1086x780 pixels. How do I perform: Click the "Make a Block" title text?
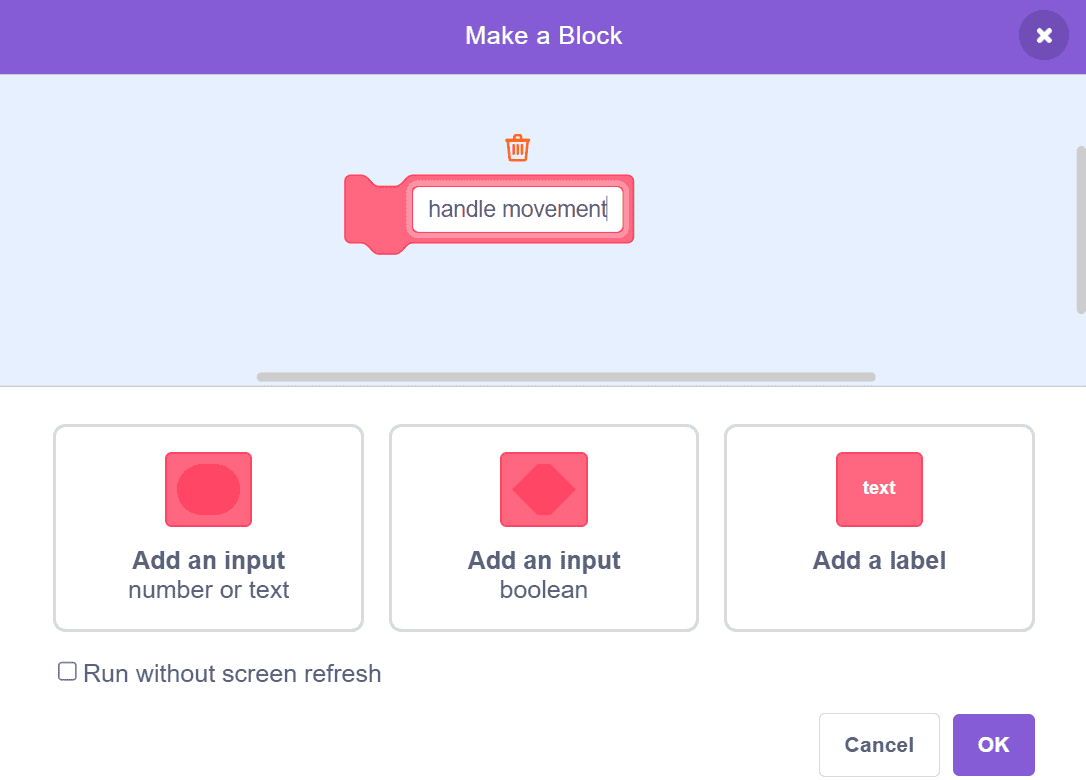click(543, 36)
